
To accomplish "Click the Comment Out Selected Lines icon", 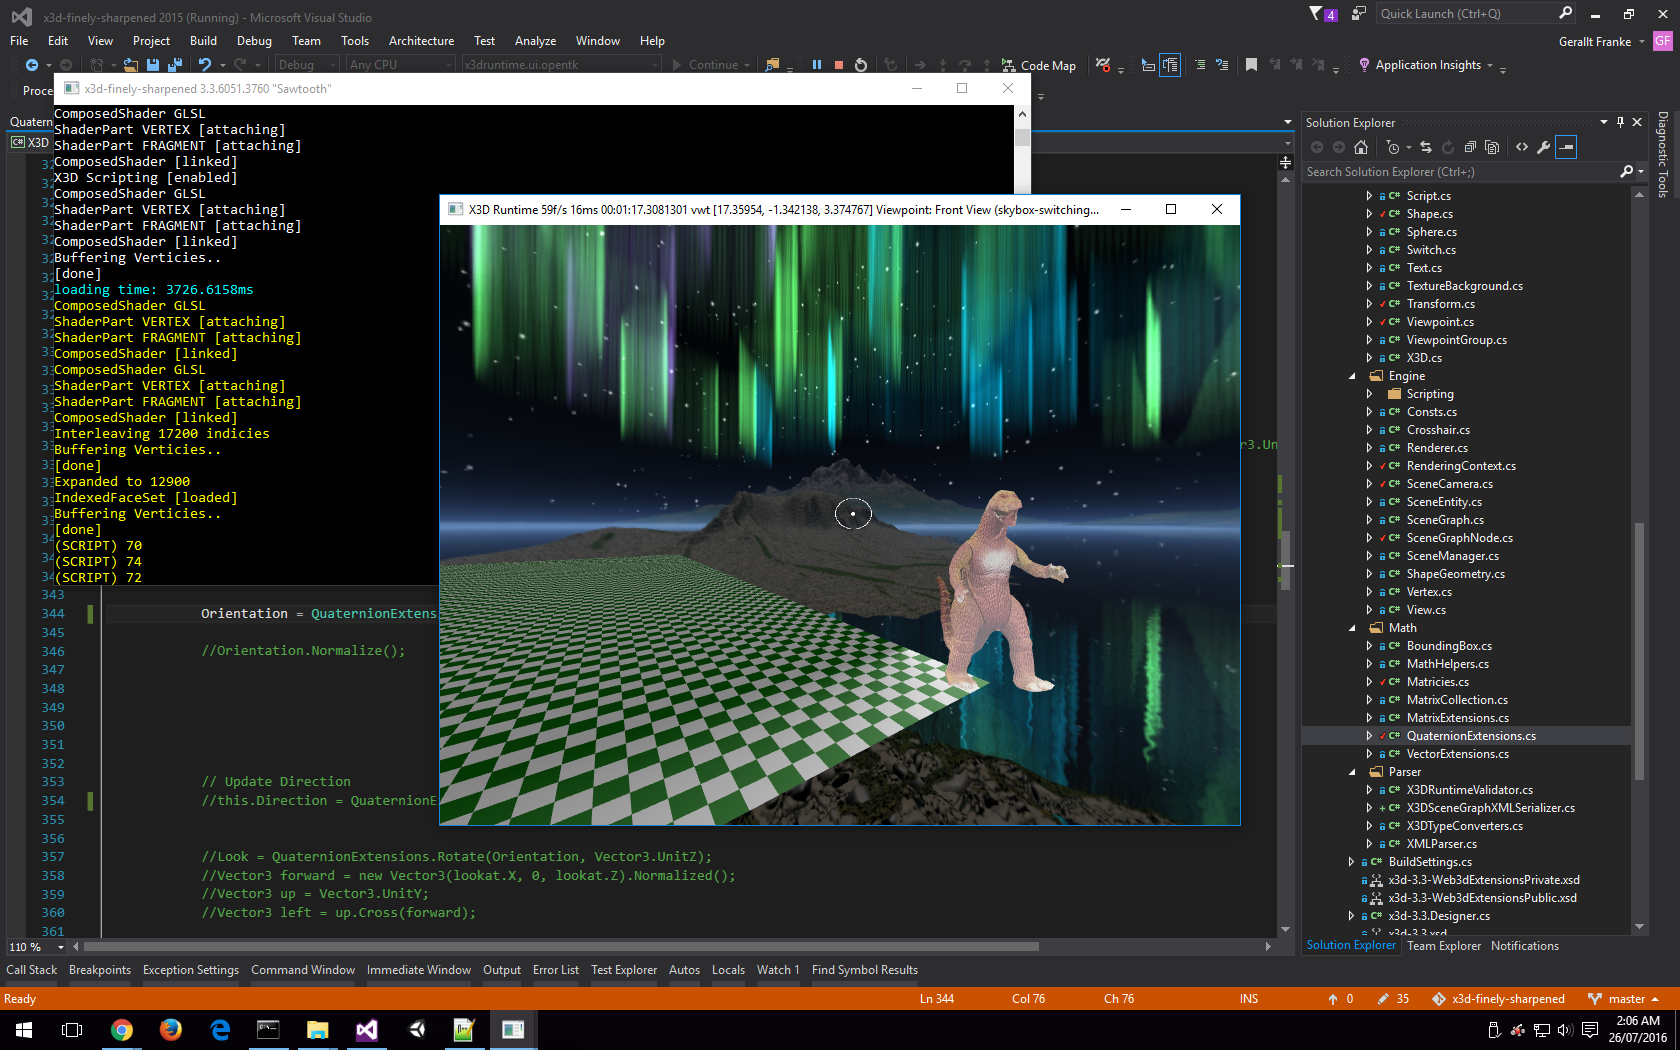I will 1200,65.
